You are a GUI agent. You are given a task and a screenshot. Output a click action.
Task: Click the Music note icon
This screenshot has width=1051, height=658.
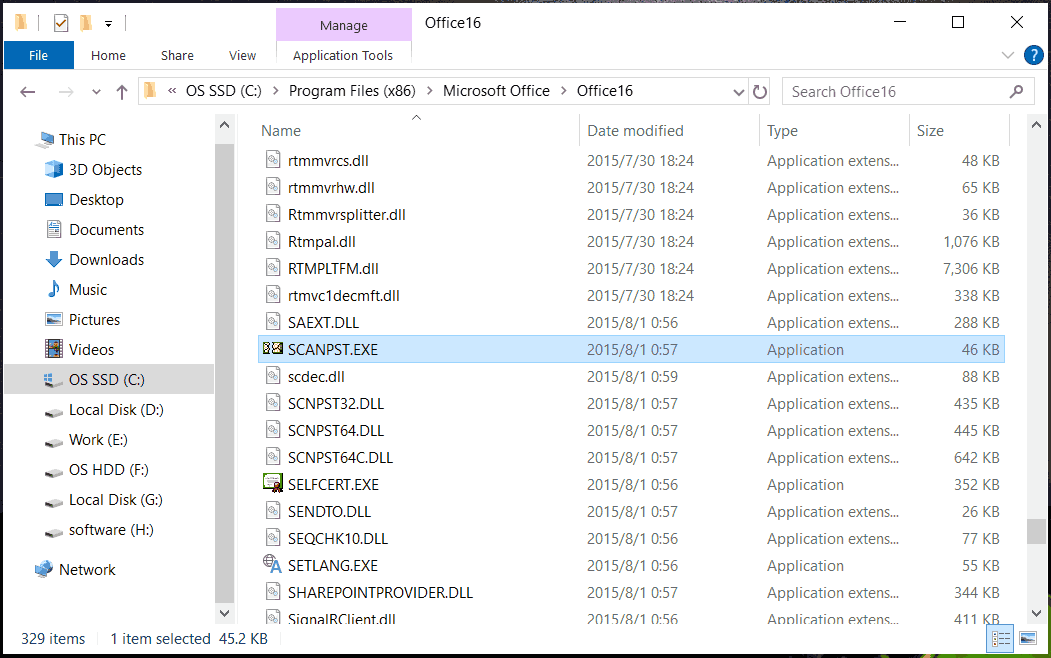(54, 289)
